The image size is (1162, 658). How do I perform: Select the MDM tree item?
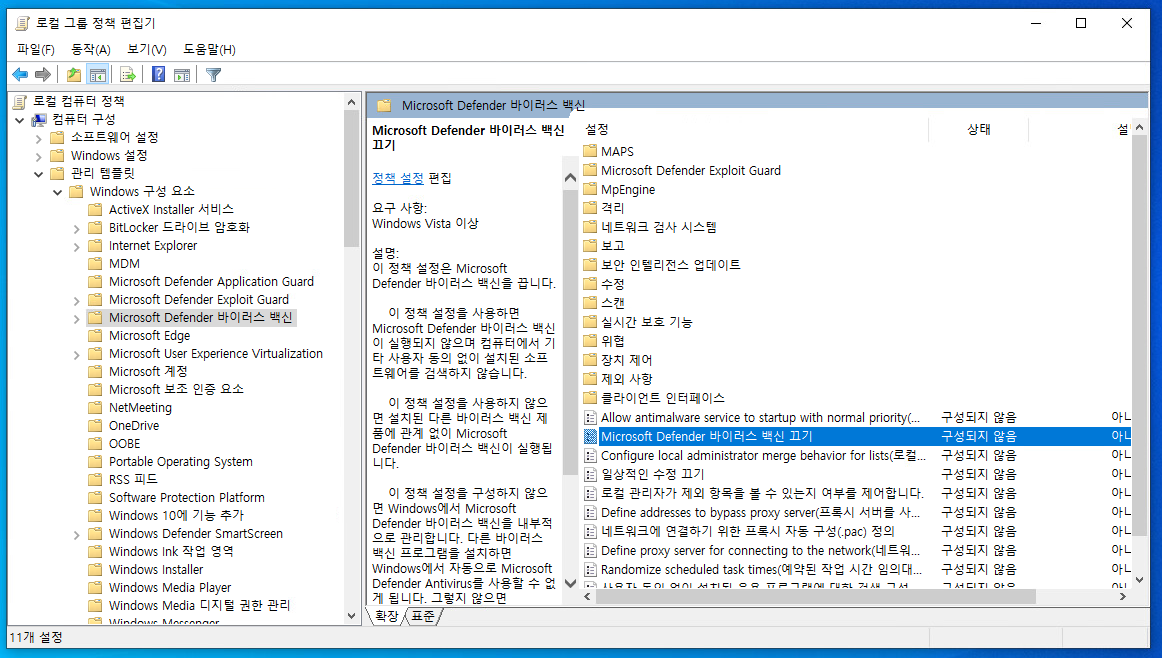click(x=124, y=264)
